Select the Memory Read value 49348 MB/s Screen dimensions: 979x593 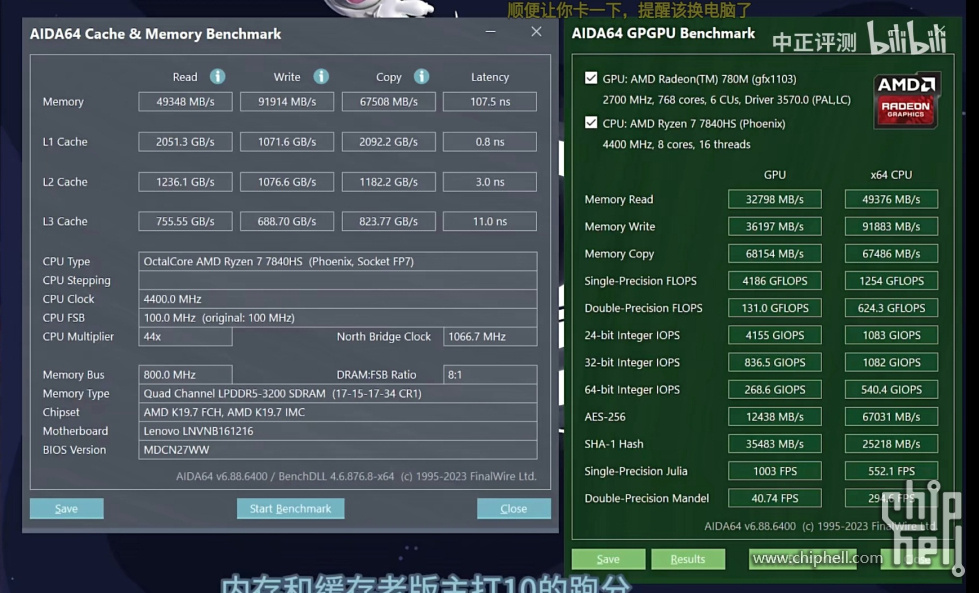tap(185, 102)
